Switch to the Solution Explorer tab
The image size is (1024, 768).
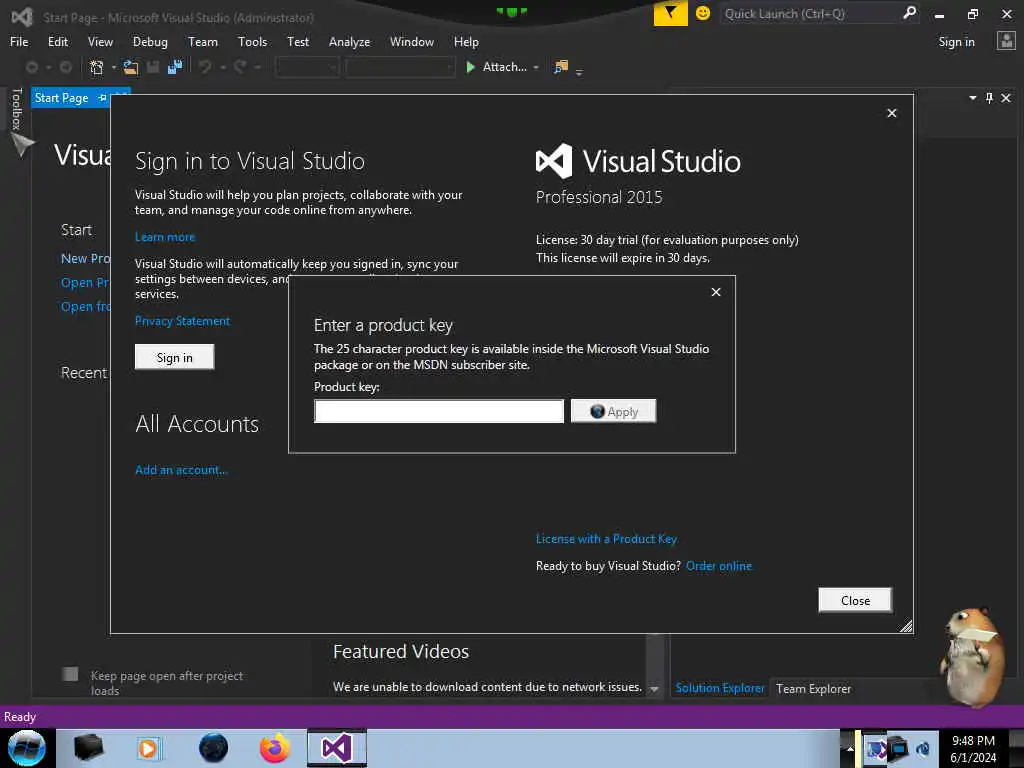click(720, 688)
